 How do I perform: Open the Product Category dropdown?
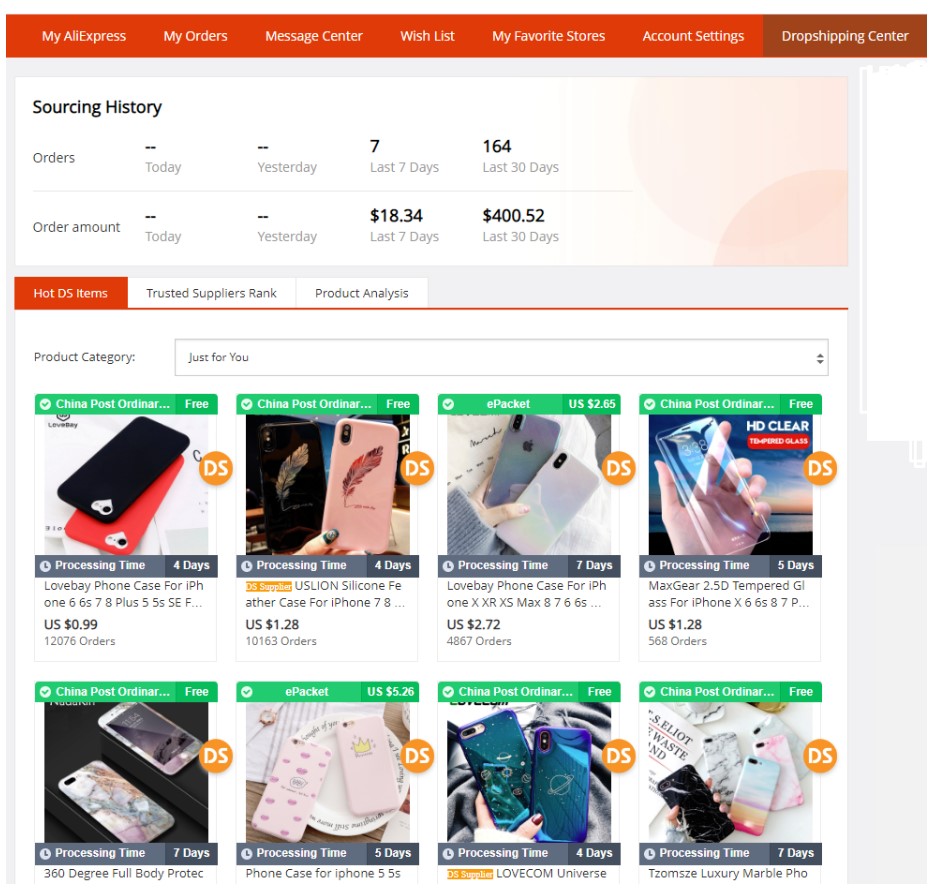click(x=501, y=358)
